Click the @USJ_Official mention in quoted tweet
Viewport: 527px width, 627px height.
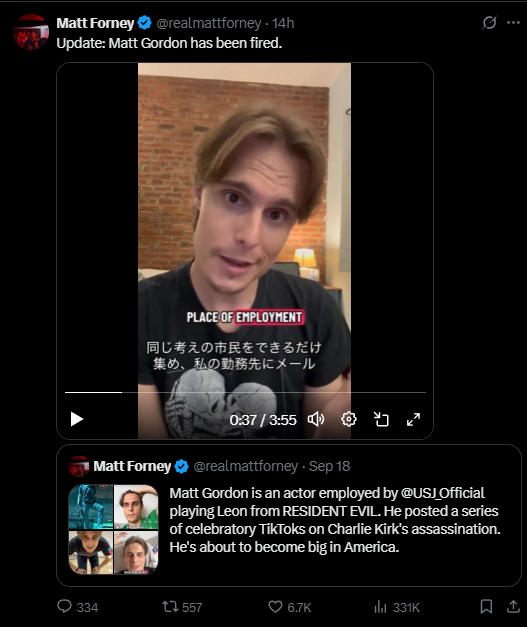tap(443, 493)
